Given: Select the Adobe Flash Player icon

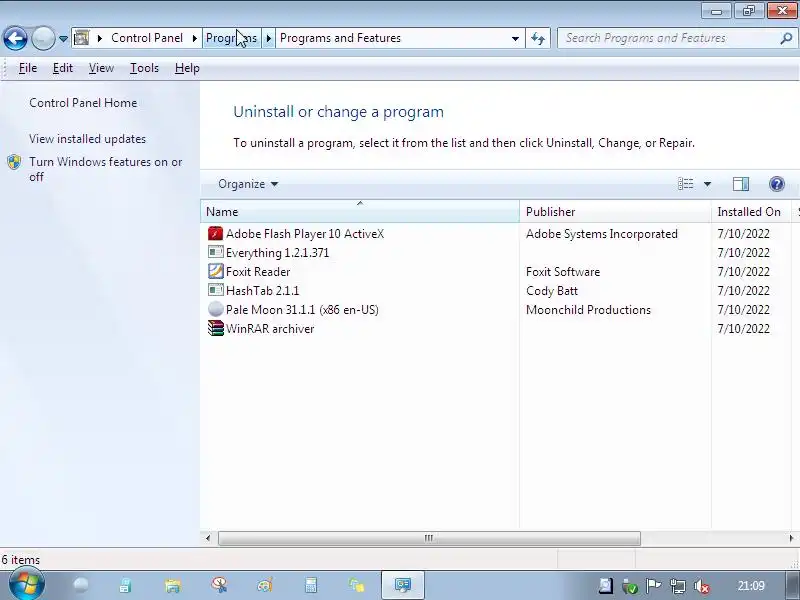Looking at the screenshot, I should coord(216,234).
